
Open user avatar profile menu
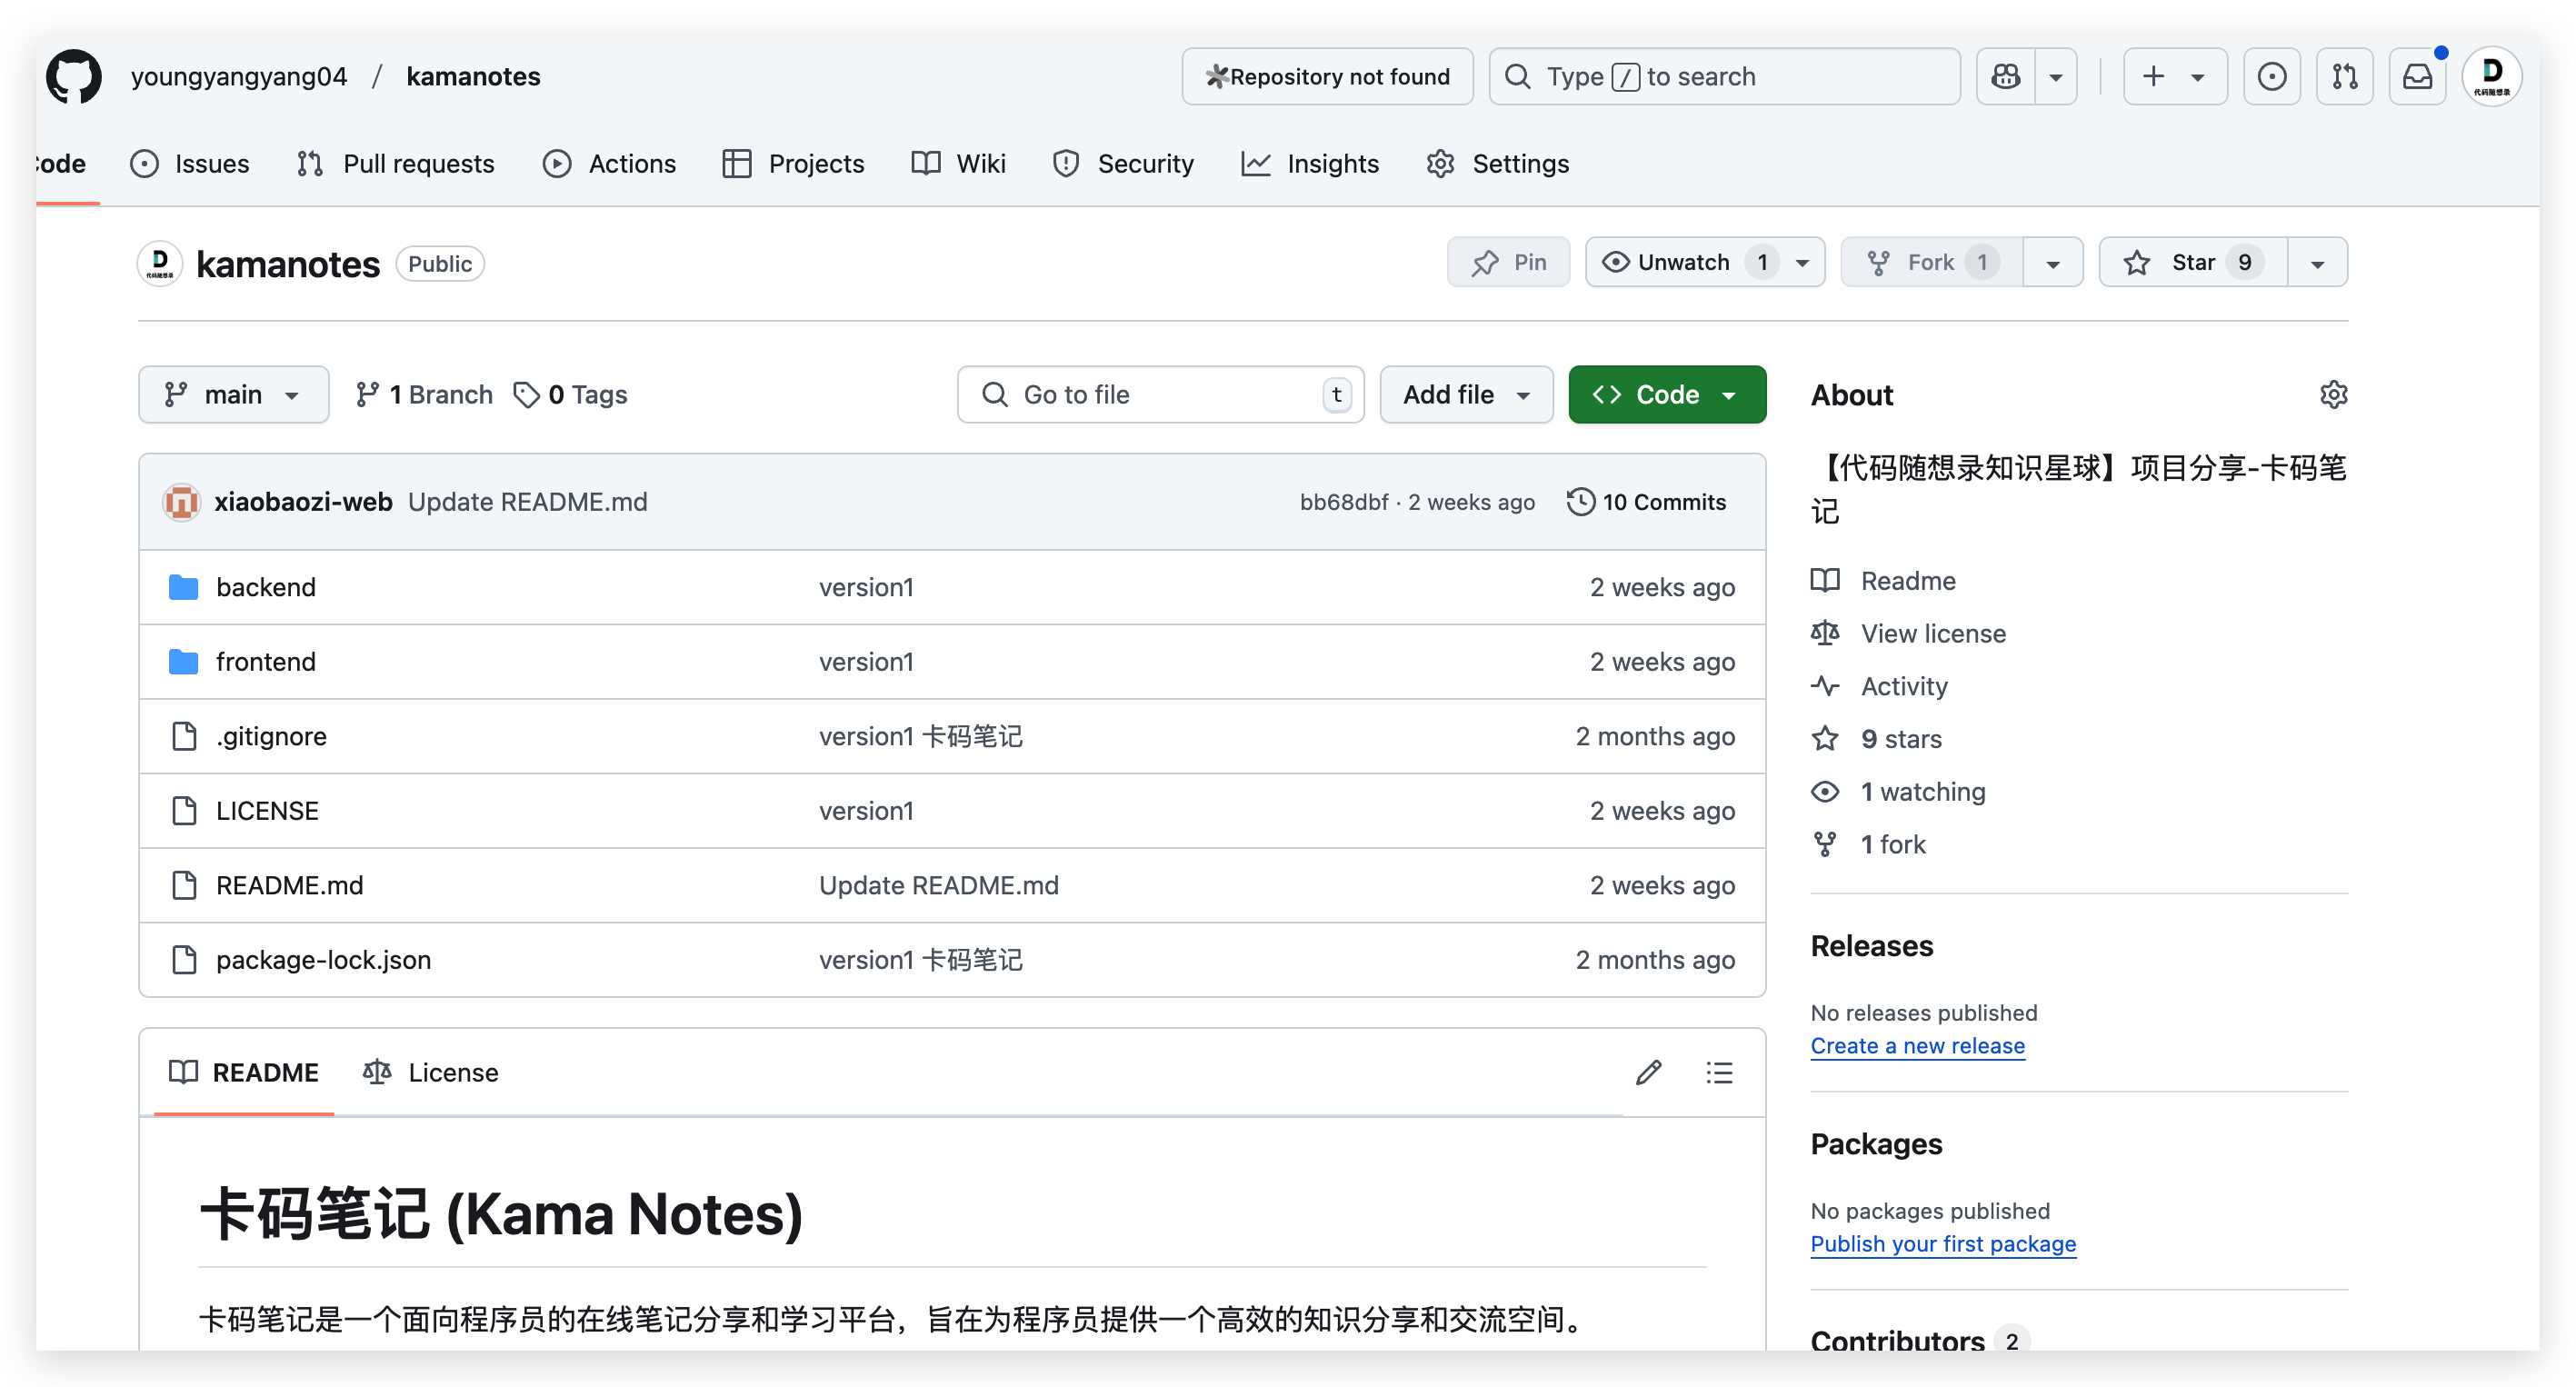pos(2491,76)
